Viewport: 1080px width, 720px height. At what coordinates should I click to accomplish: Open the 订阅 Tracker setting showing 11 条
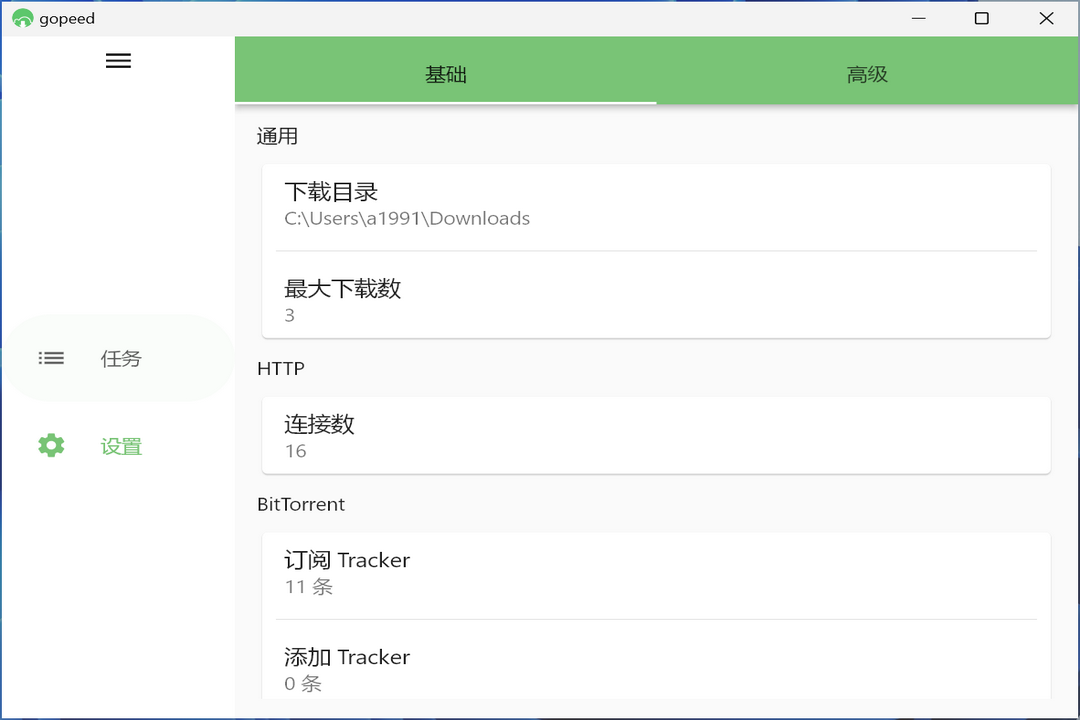tap(656, 572)
